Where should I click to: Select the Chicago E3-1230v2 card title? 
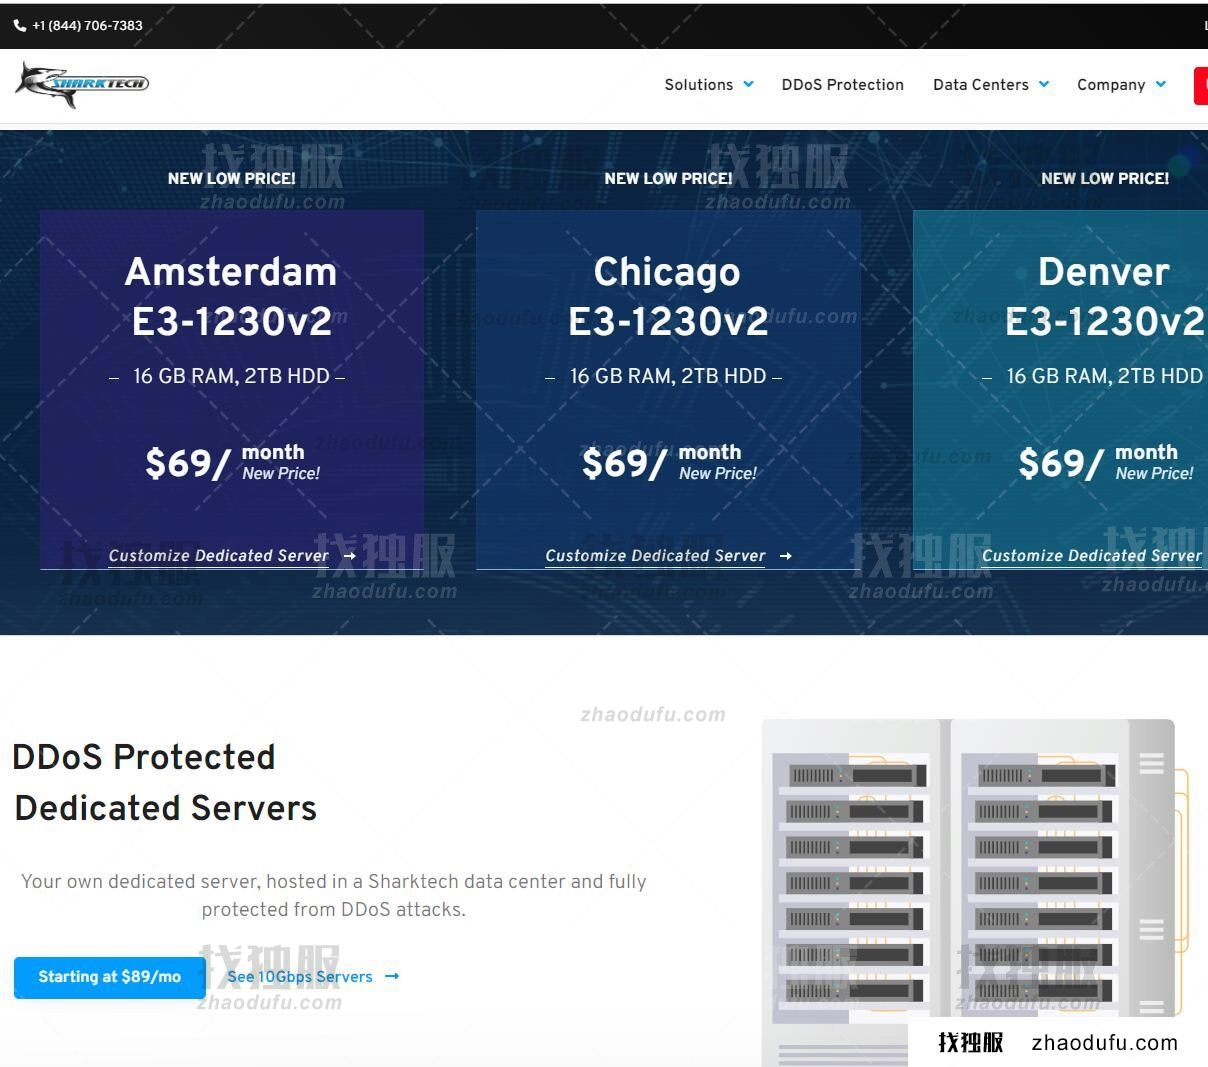[x=668, y=296]
